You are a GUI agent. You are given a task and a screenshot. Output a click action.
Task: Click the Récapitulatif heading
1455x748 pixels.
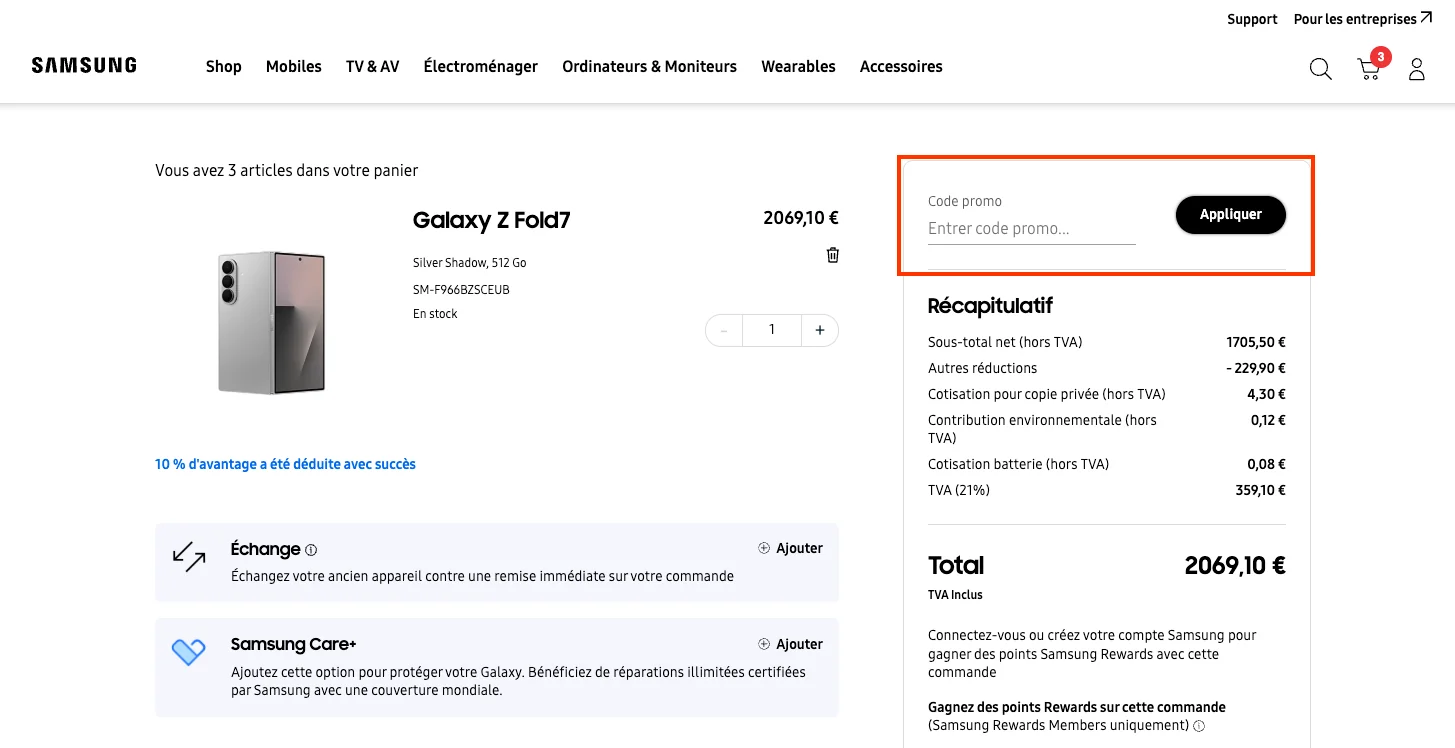(990, 306)
